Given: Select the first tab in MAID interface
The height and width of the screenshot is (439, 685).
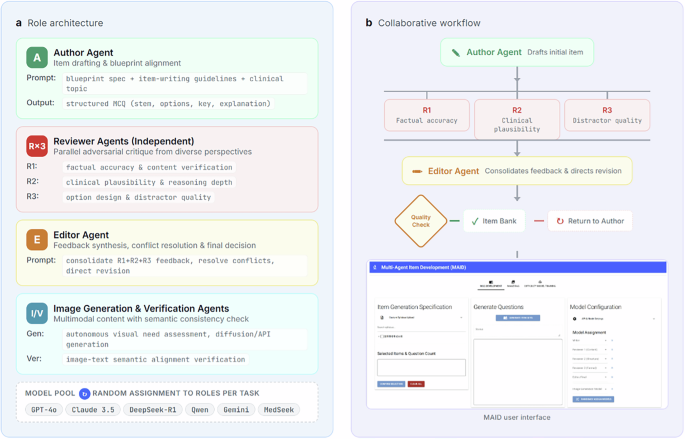Looking at the screenshot, I should pyautogui.click(x=491, y=284).
